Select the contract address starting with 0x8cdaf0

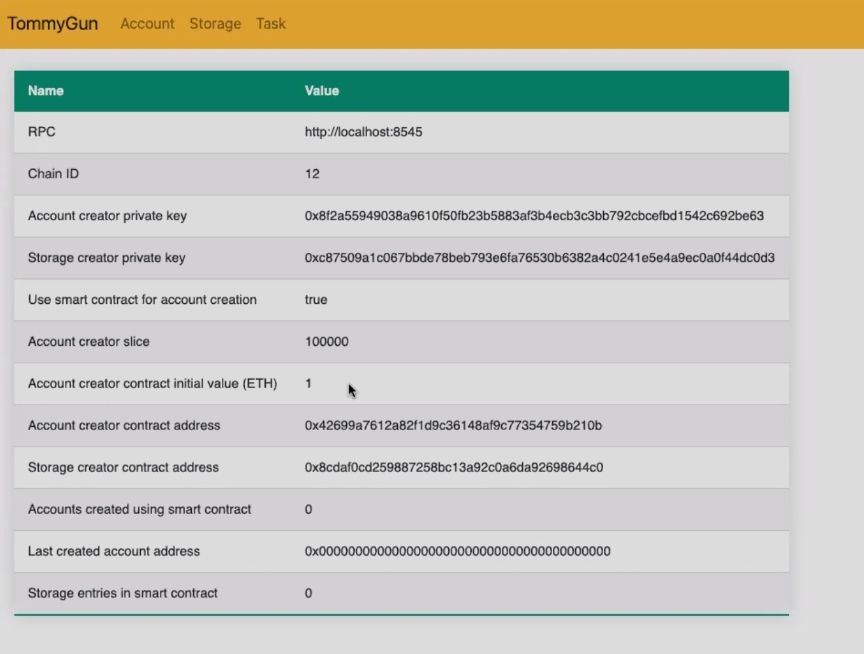click(x=454, y=468)
